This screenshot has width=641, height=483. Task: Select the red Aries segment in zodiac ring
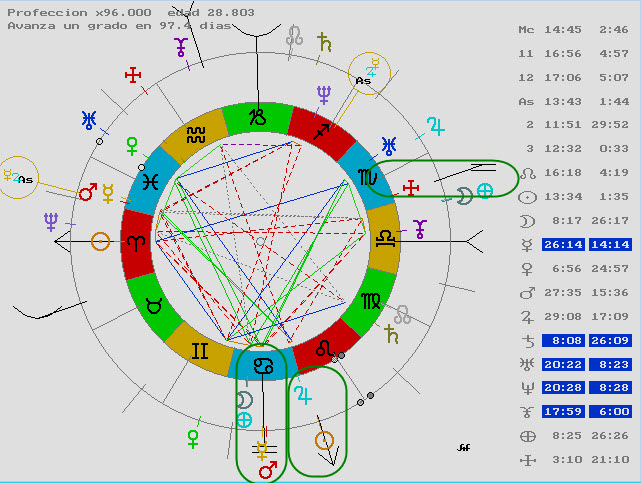pyautogui.click(x=136, y=242)
